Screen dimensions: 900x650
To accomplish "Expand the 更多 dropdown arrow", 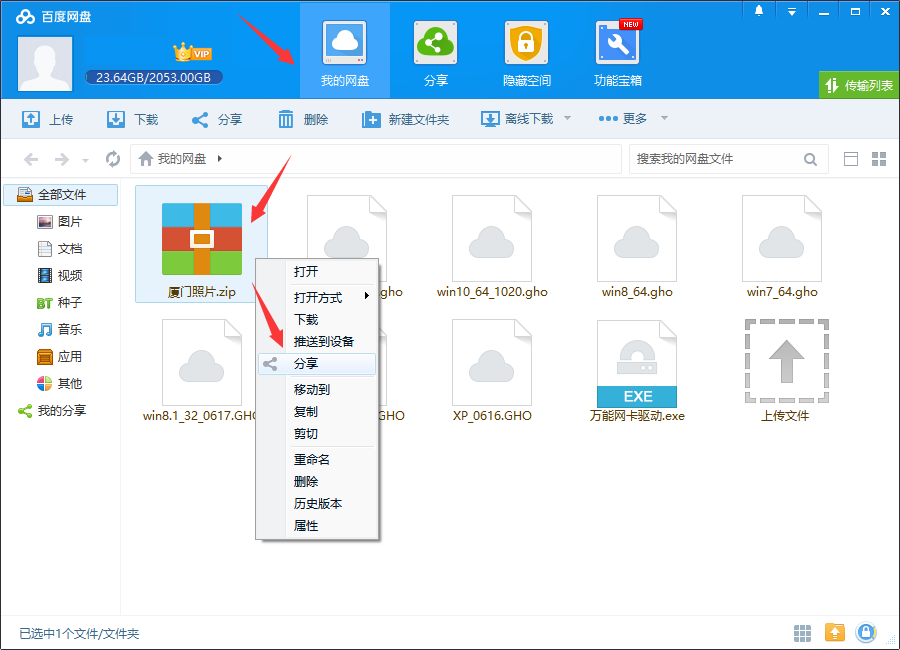I will [665, 118].
